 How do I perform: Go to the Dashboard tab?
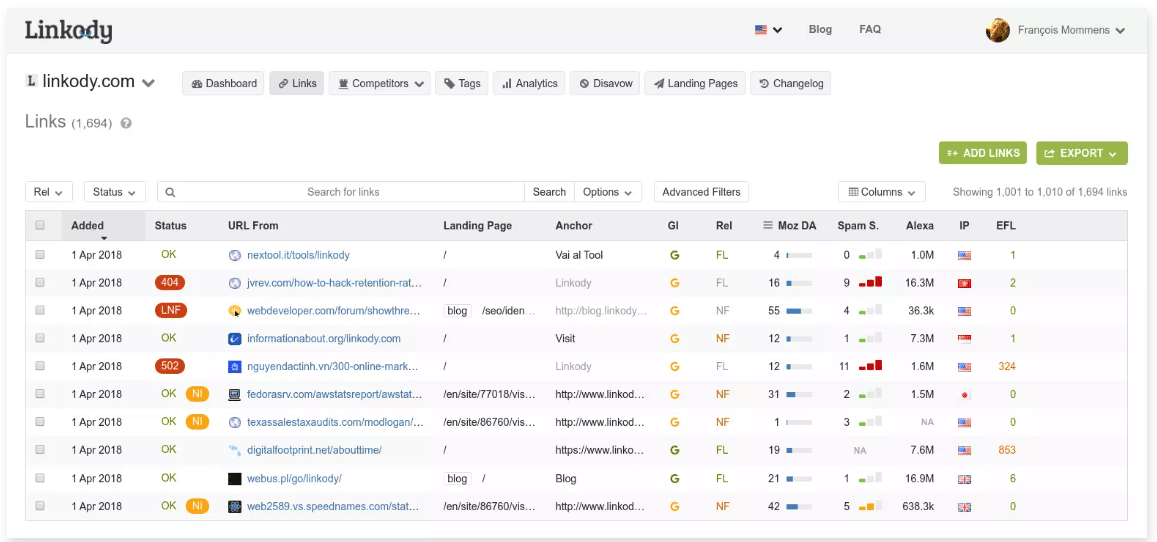tap(224, 83)
